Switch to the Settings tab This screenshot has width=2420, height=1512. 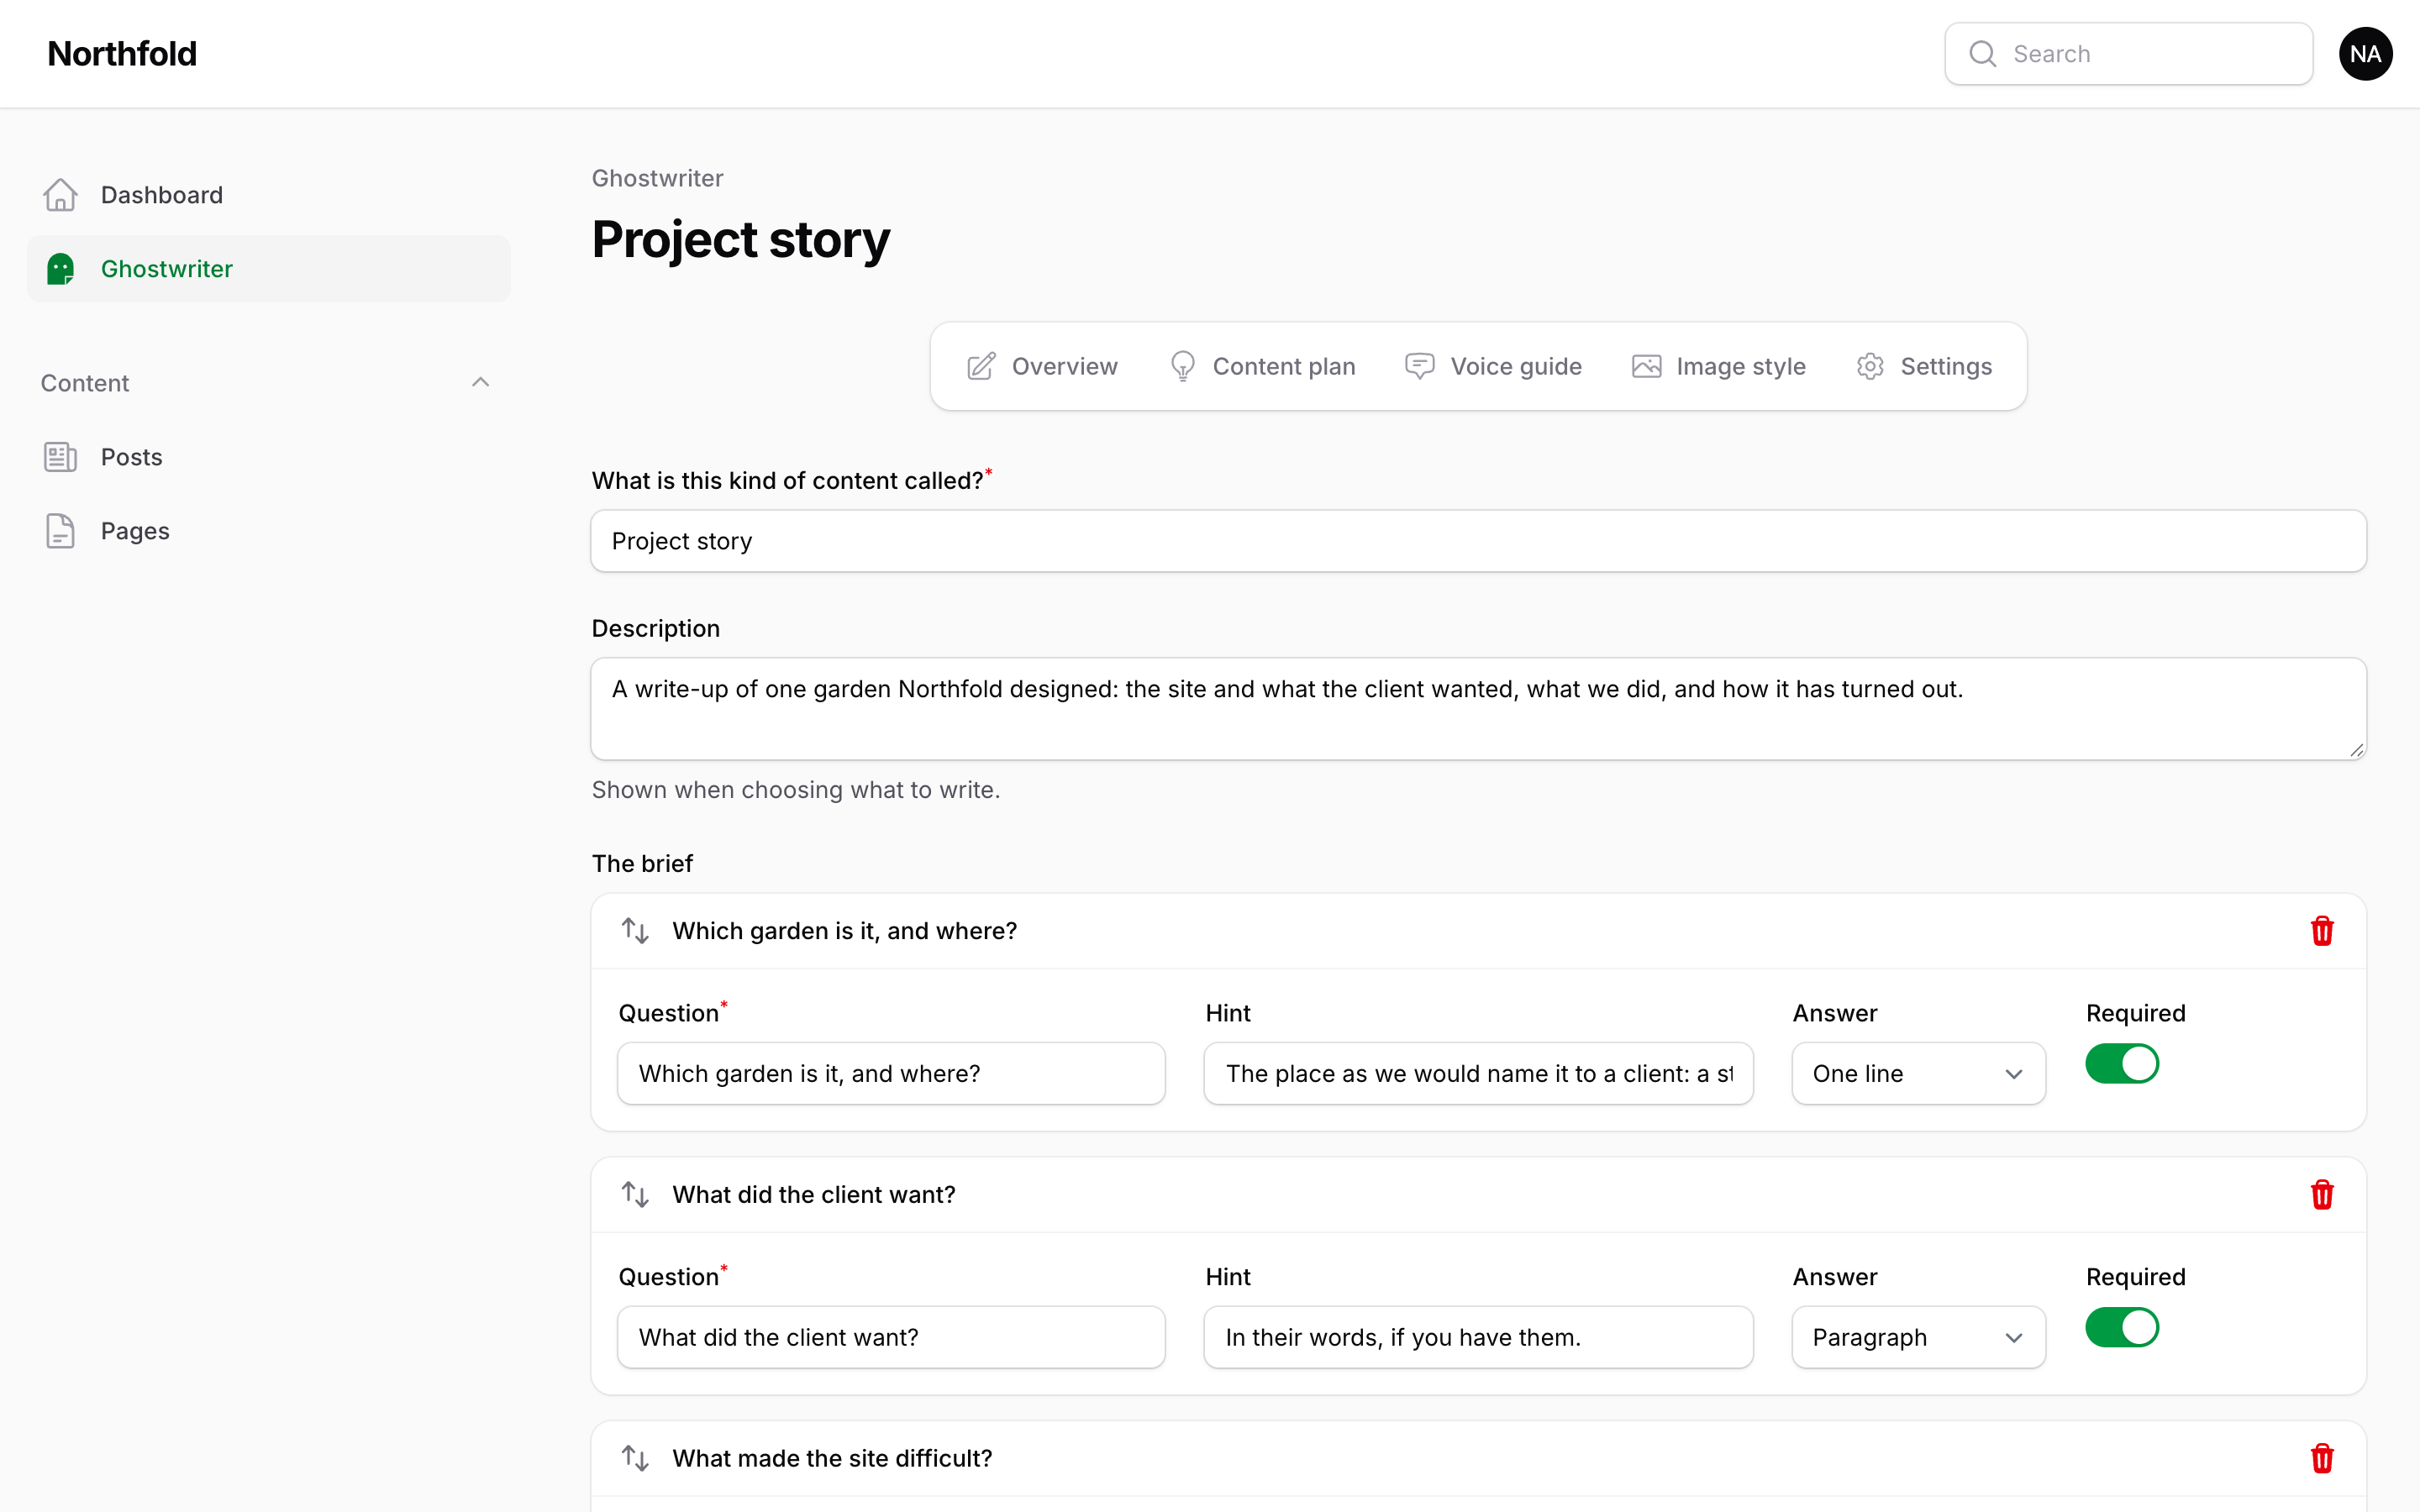point(1924,367)
